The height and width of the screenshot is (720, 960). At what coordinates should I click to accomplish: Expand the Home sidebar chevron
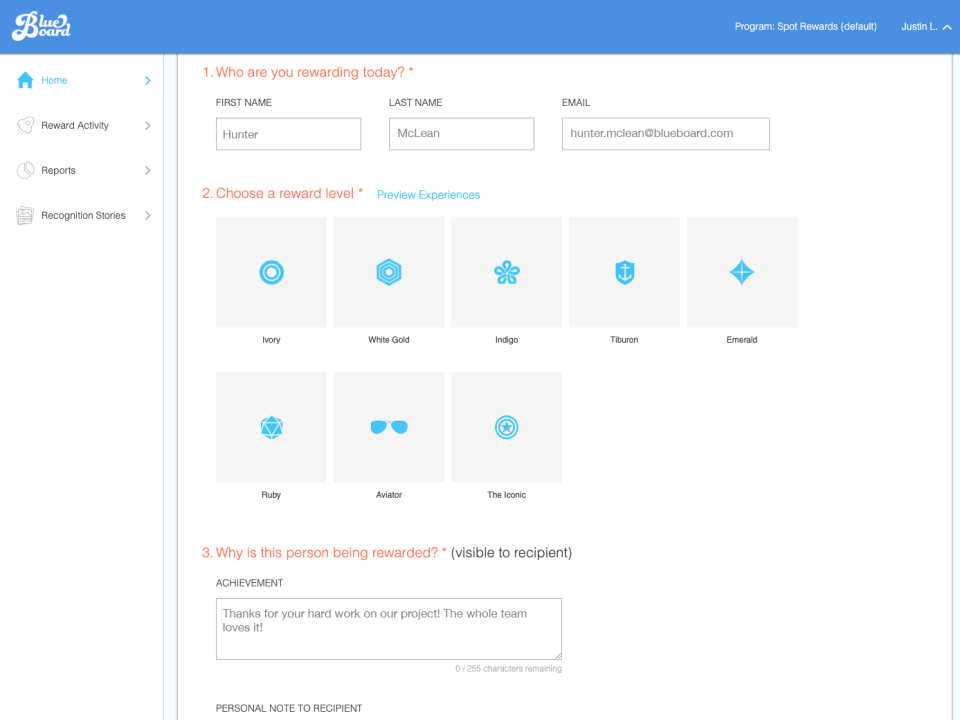pyautogui.click(x=148, y=80)
